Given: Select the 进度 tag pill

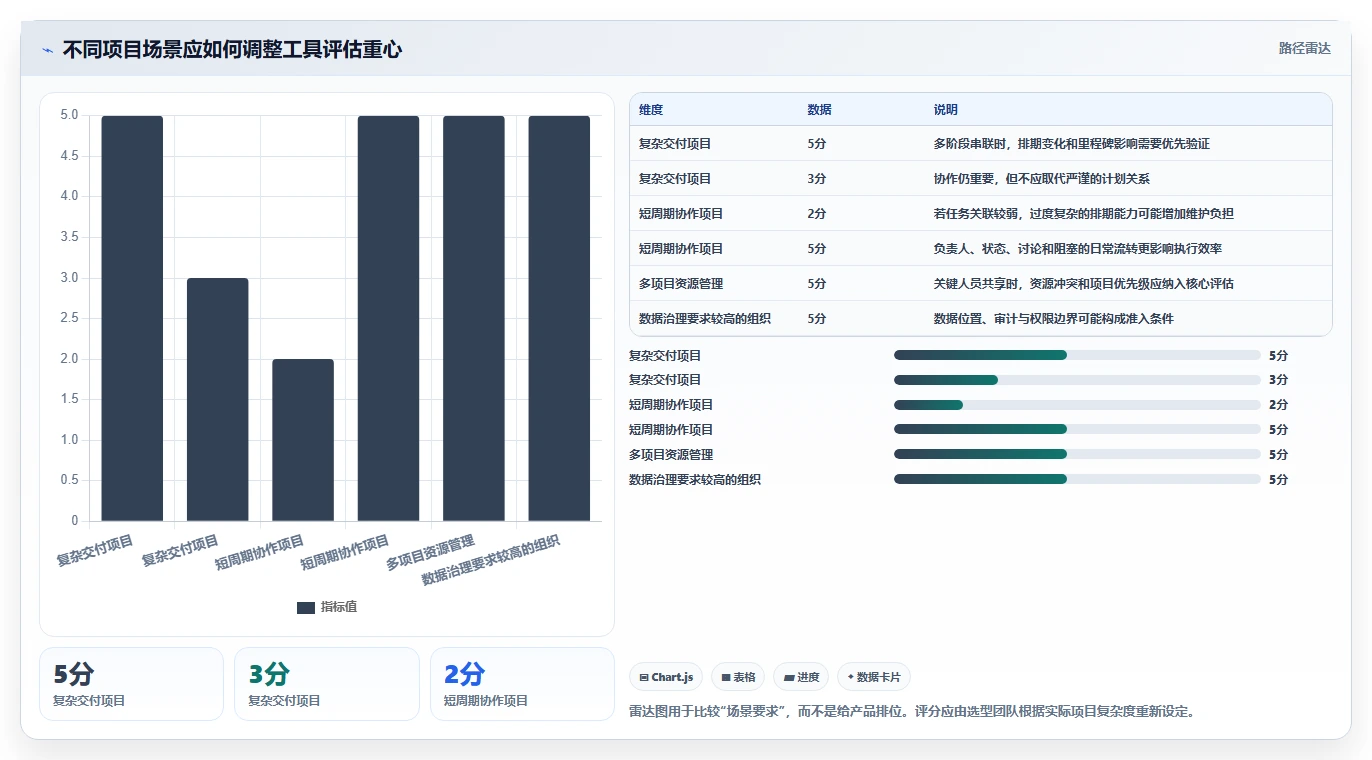Looking at the screenshot, I should (801, 677).
